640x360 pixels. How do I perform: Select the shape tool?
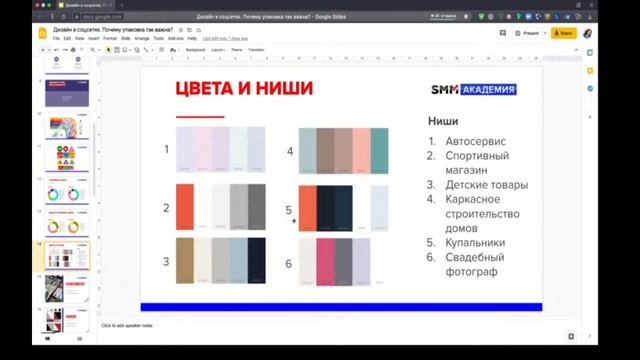137,50
